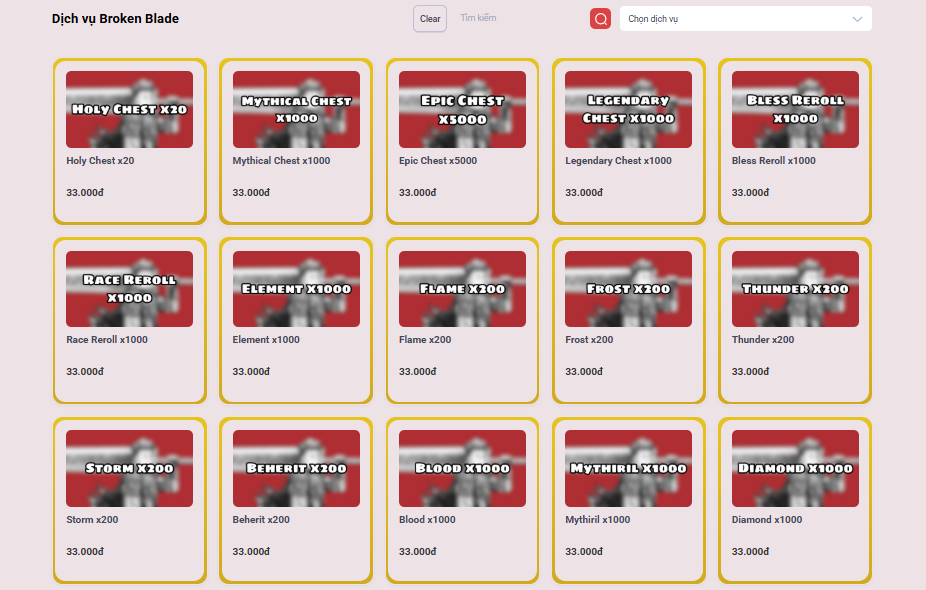The height and width of the screenshot is (590, 926).
Task: Expand the service dropdown chevron arrow
Action: [857, 19]
